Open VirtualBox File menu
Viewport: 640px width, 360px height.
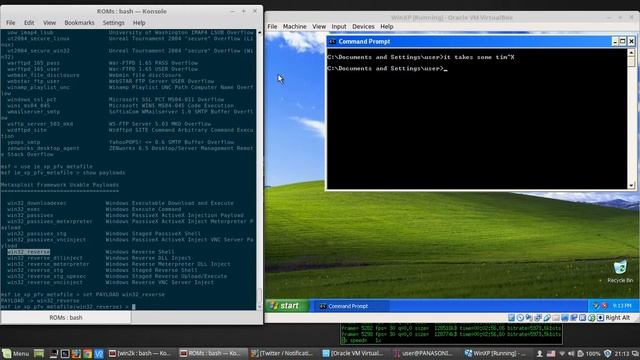[272, 26]
